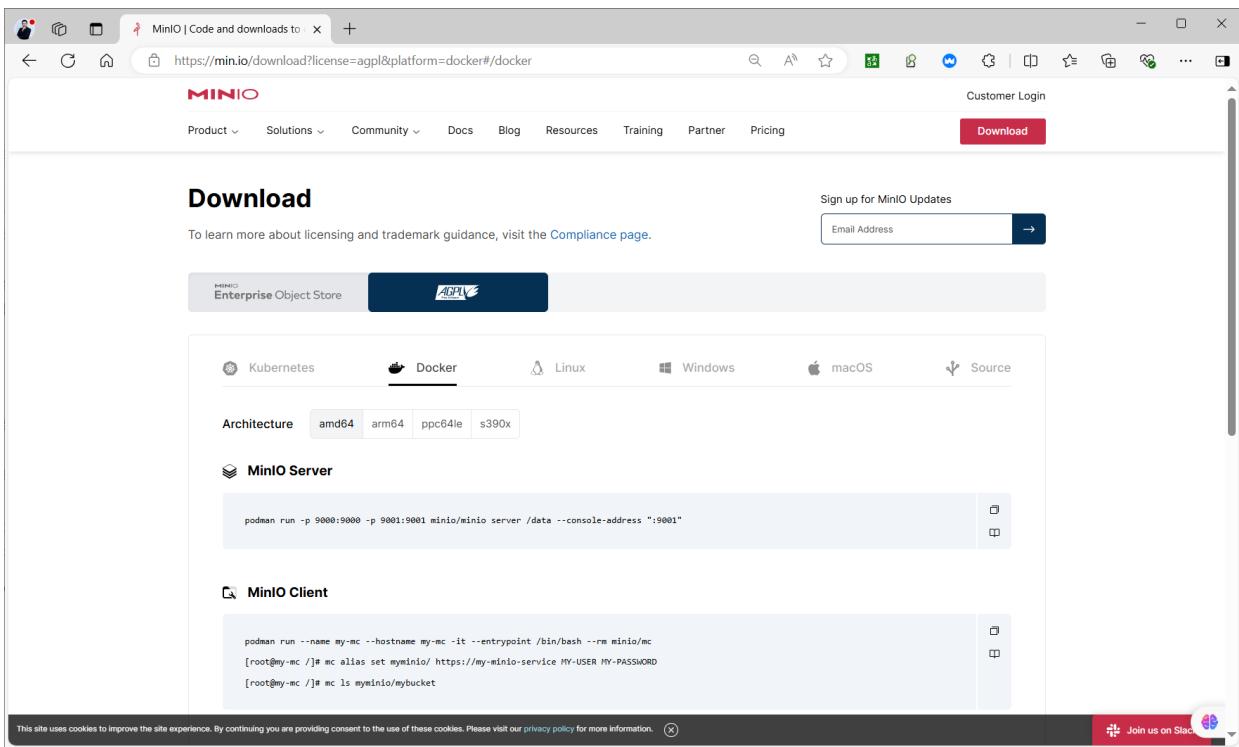Open the brain chat widget icon

1209,722
